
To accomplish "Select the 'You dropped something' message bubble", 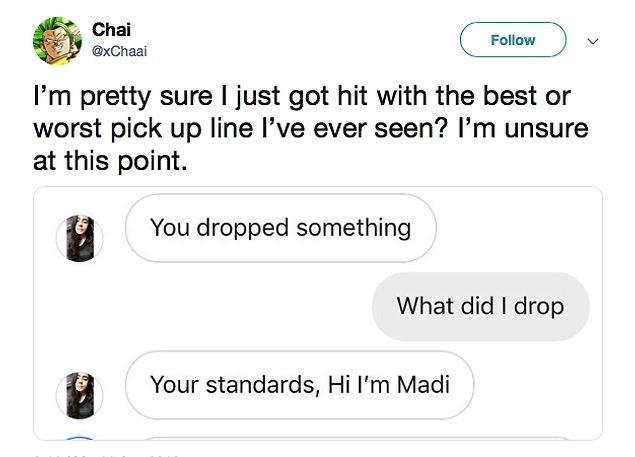I will coord(281,228).
